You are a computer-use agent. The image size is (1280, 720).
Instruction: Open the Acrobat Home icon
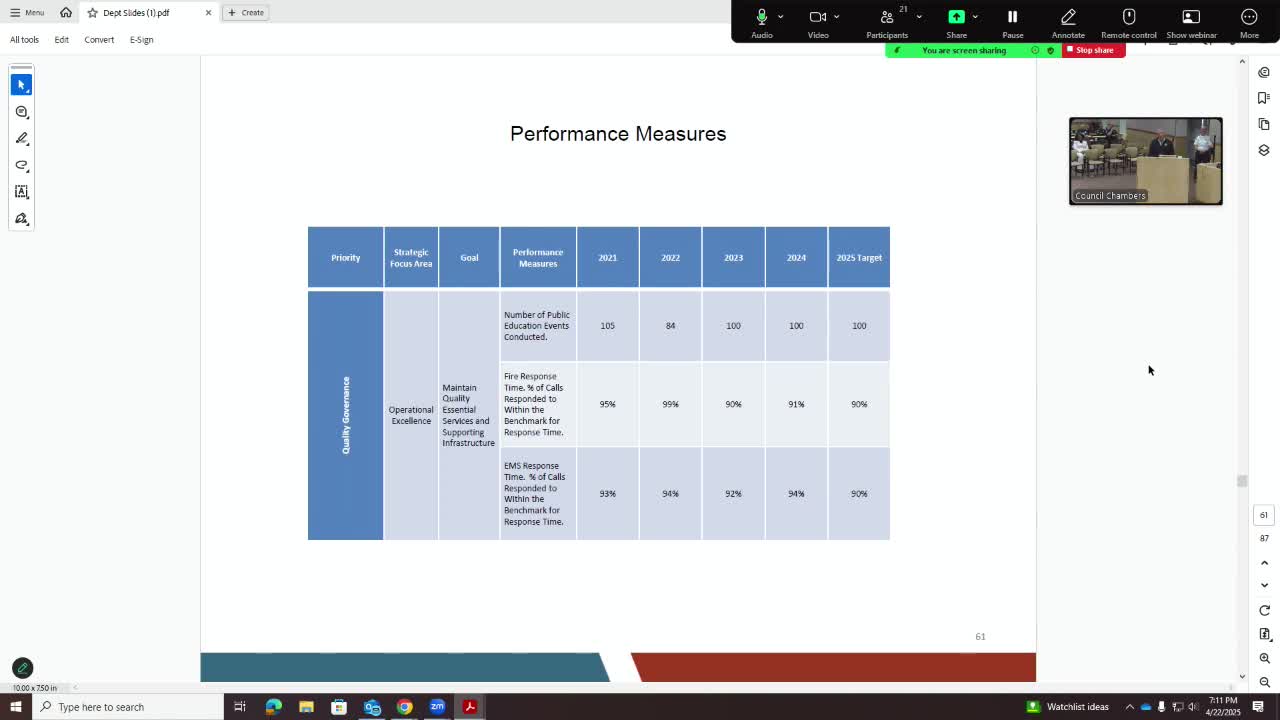point(66,12)
